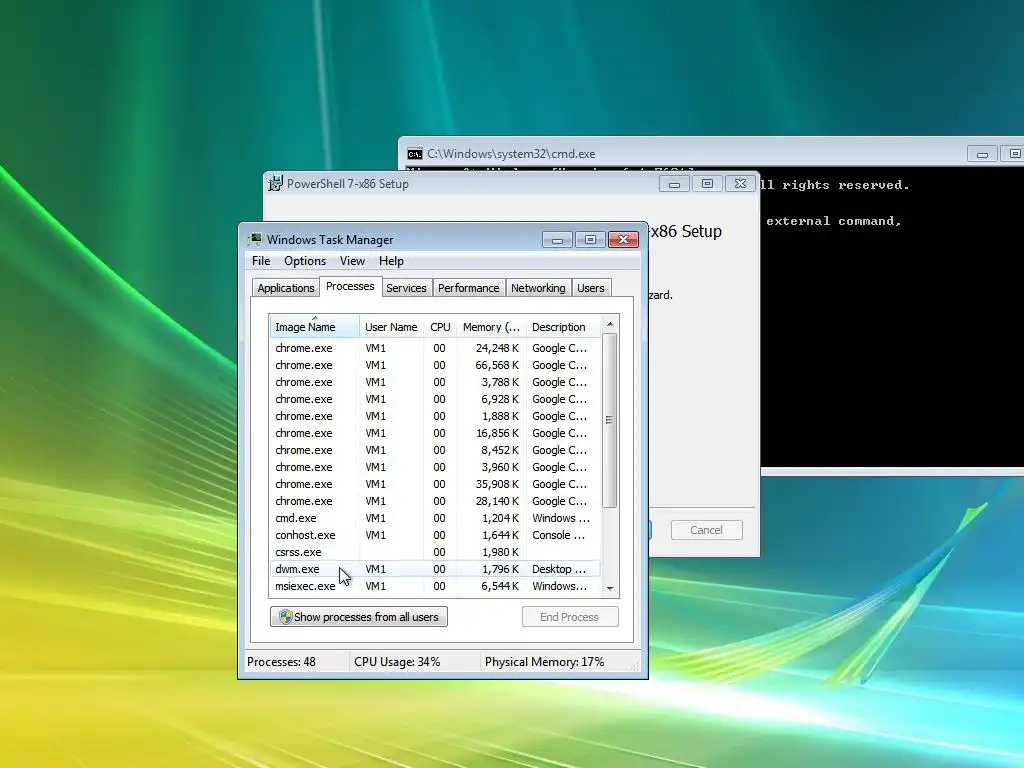Select the chrome.exe row using 3,960 K
1024x768 pixels.
pos(434,467)
